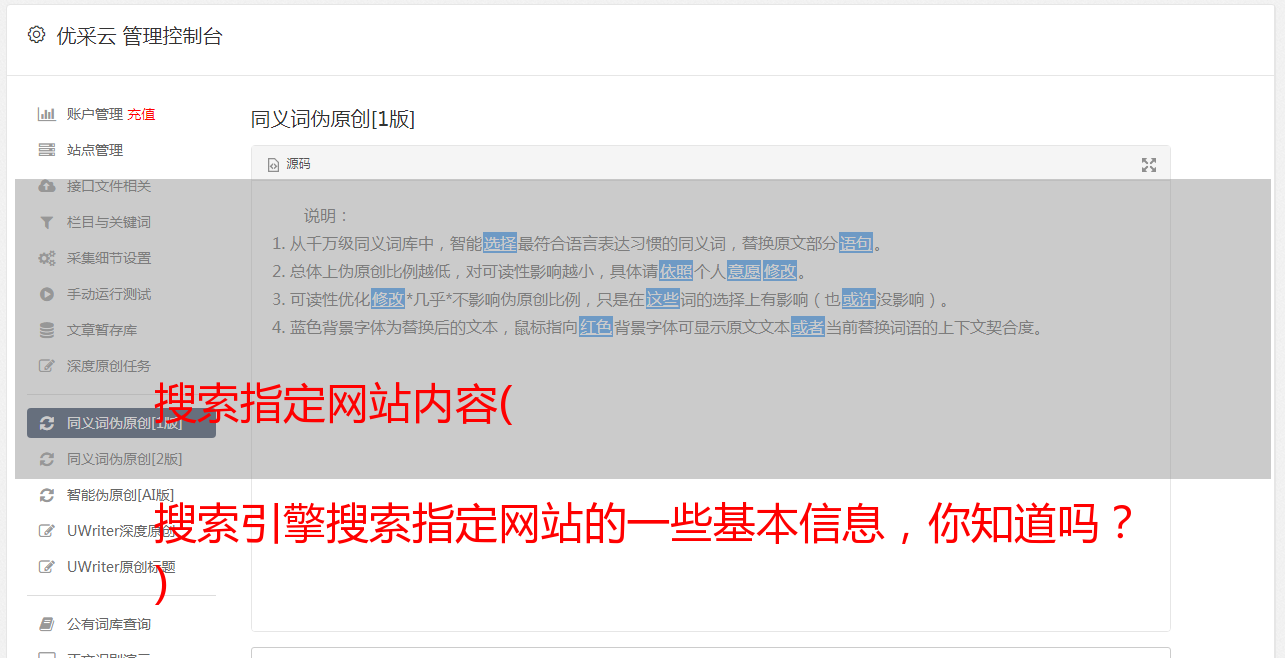Go to 智能伪原创[AI版] page
The image size is (1285, 658).
[120, 495]
